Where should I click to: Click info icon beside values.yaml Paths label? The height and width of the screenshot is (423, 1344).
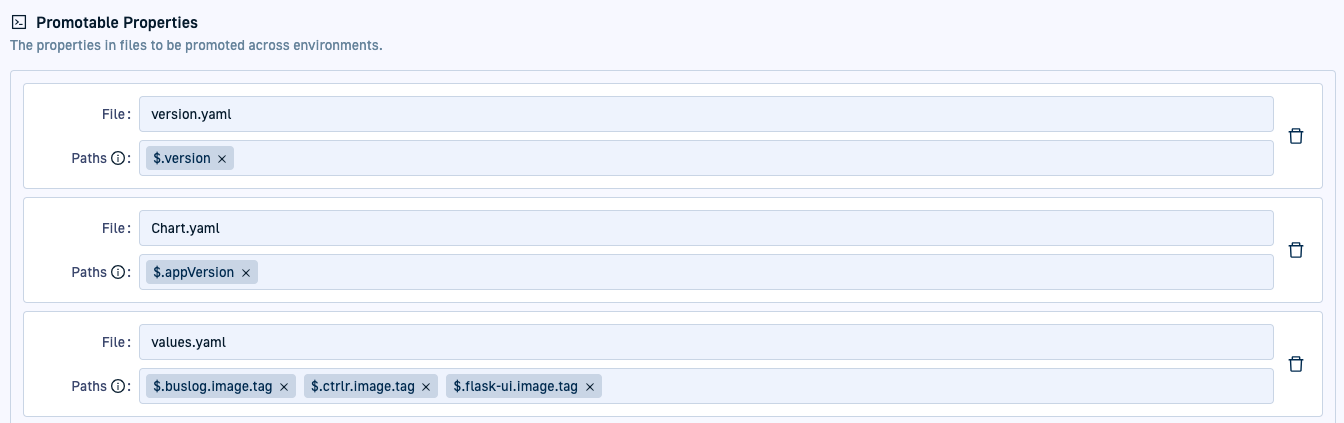117,386
